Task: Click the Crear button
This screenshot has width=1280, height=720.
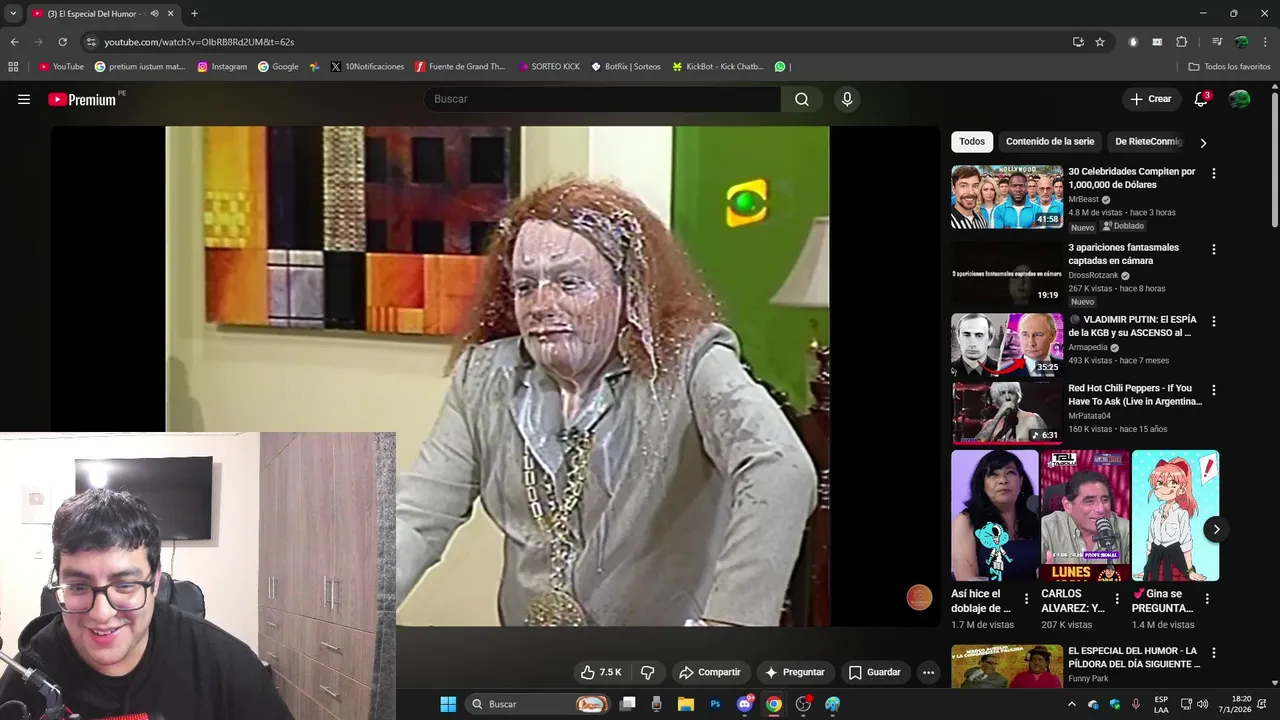Action: click(1150, 99)
